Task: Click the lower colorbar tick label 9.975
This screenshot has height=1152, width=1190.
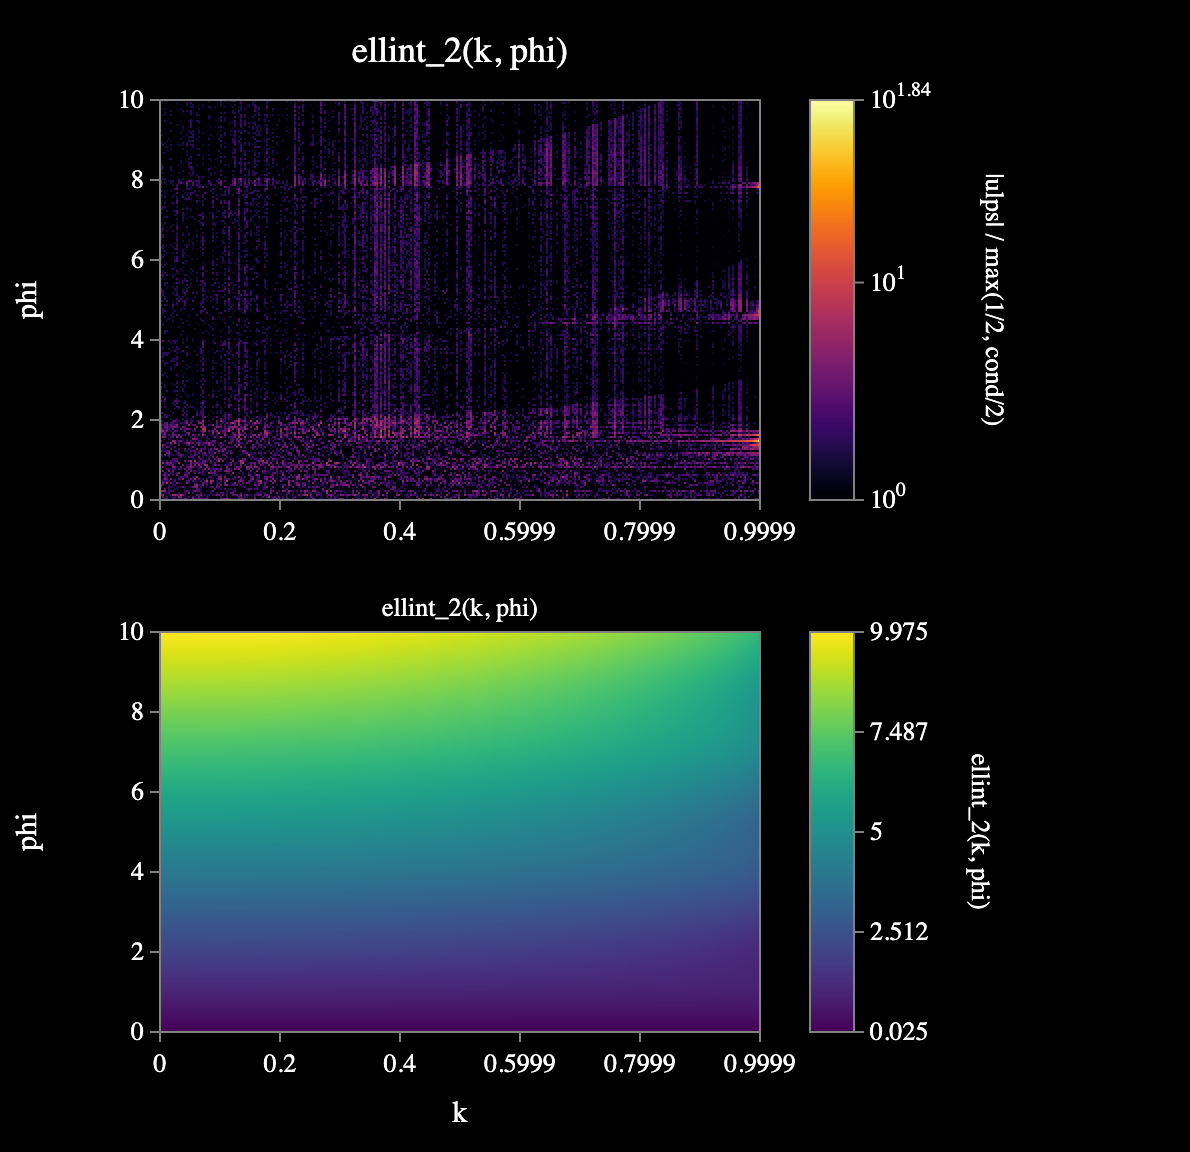Action: (899, 631)
